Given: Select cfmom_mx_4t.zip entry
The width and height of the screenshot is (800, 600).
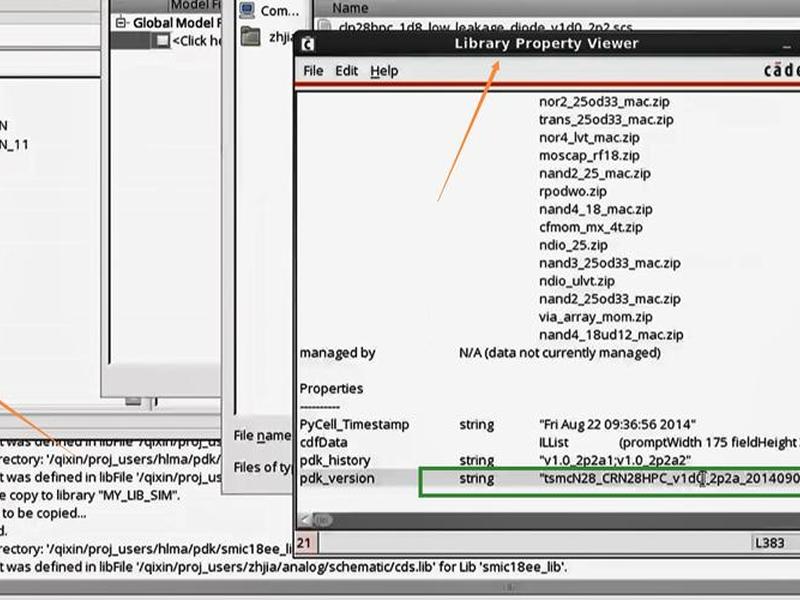Looking at the screenshot, I should pyautogui.click(x=591, y=227).
